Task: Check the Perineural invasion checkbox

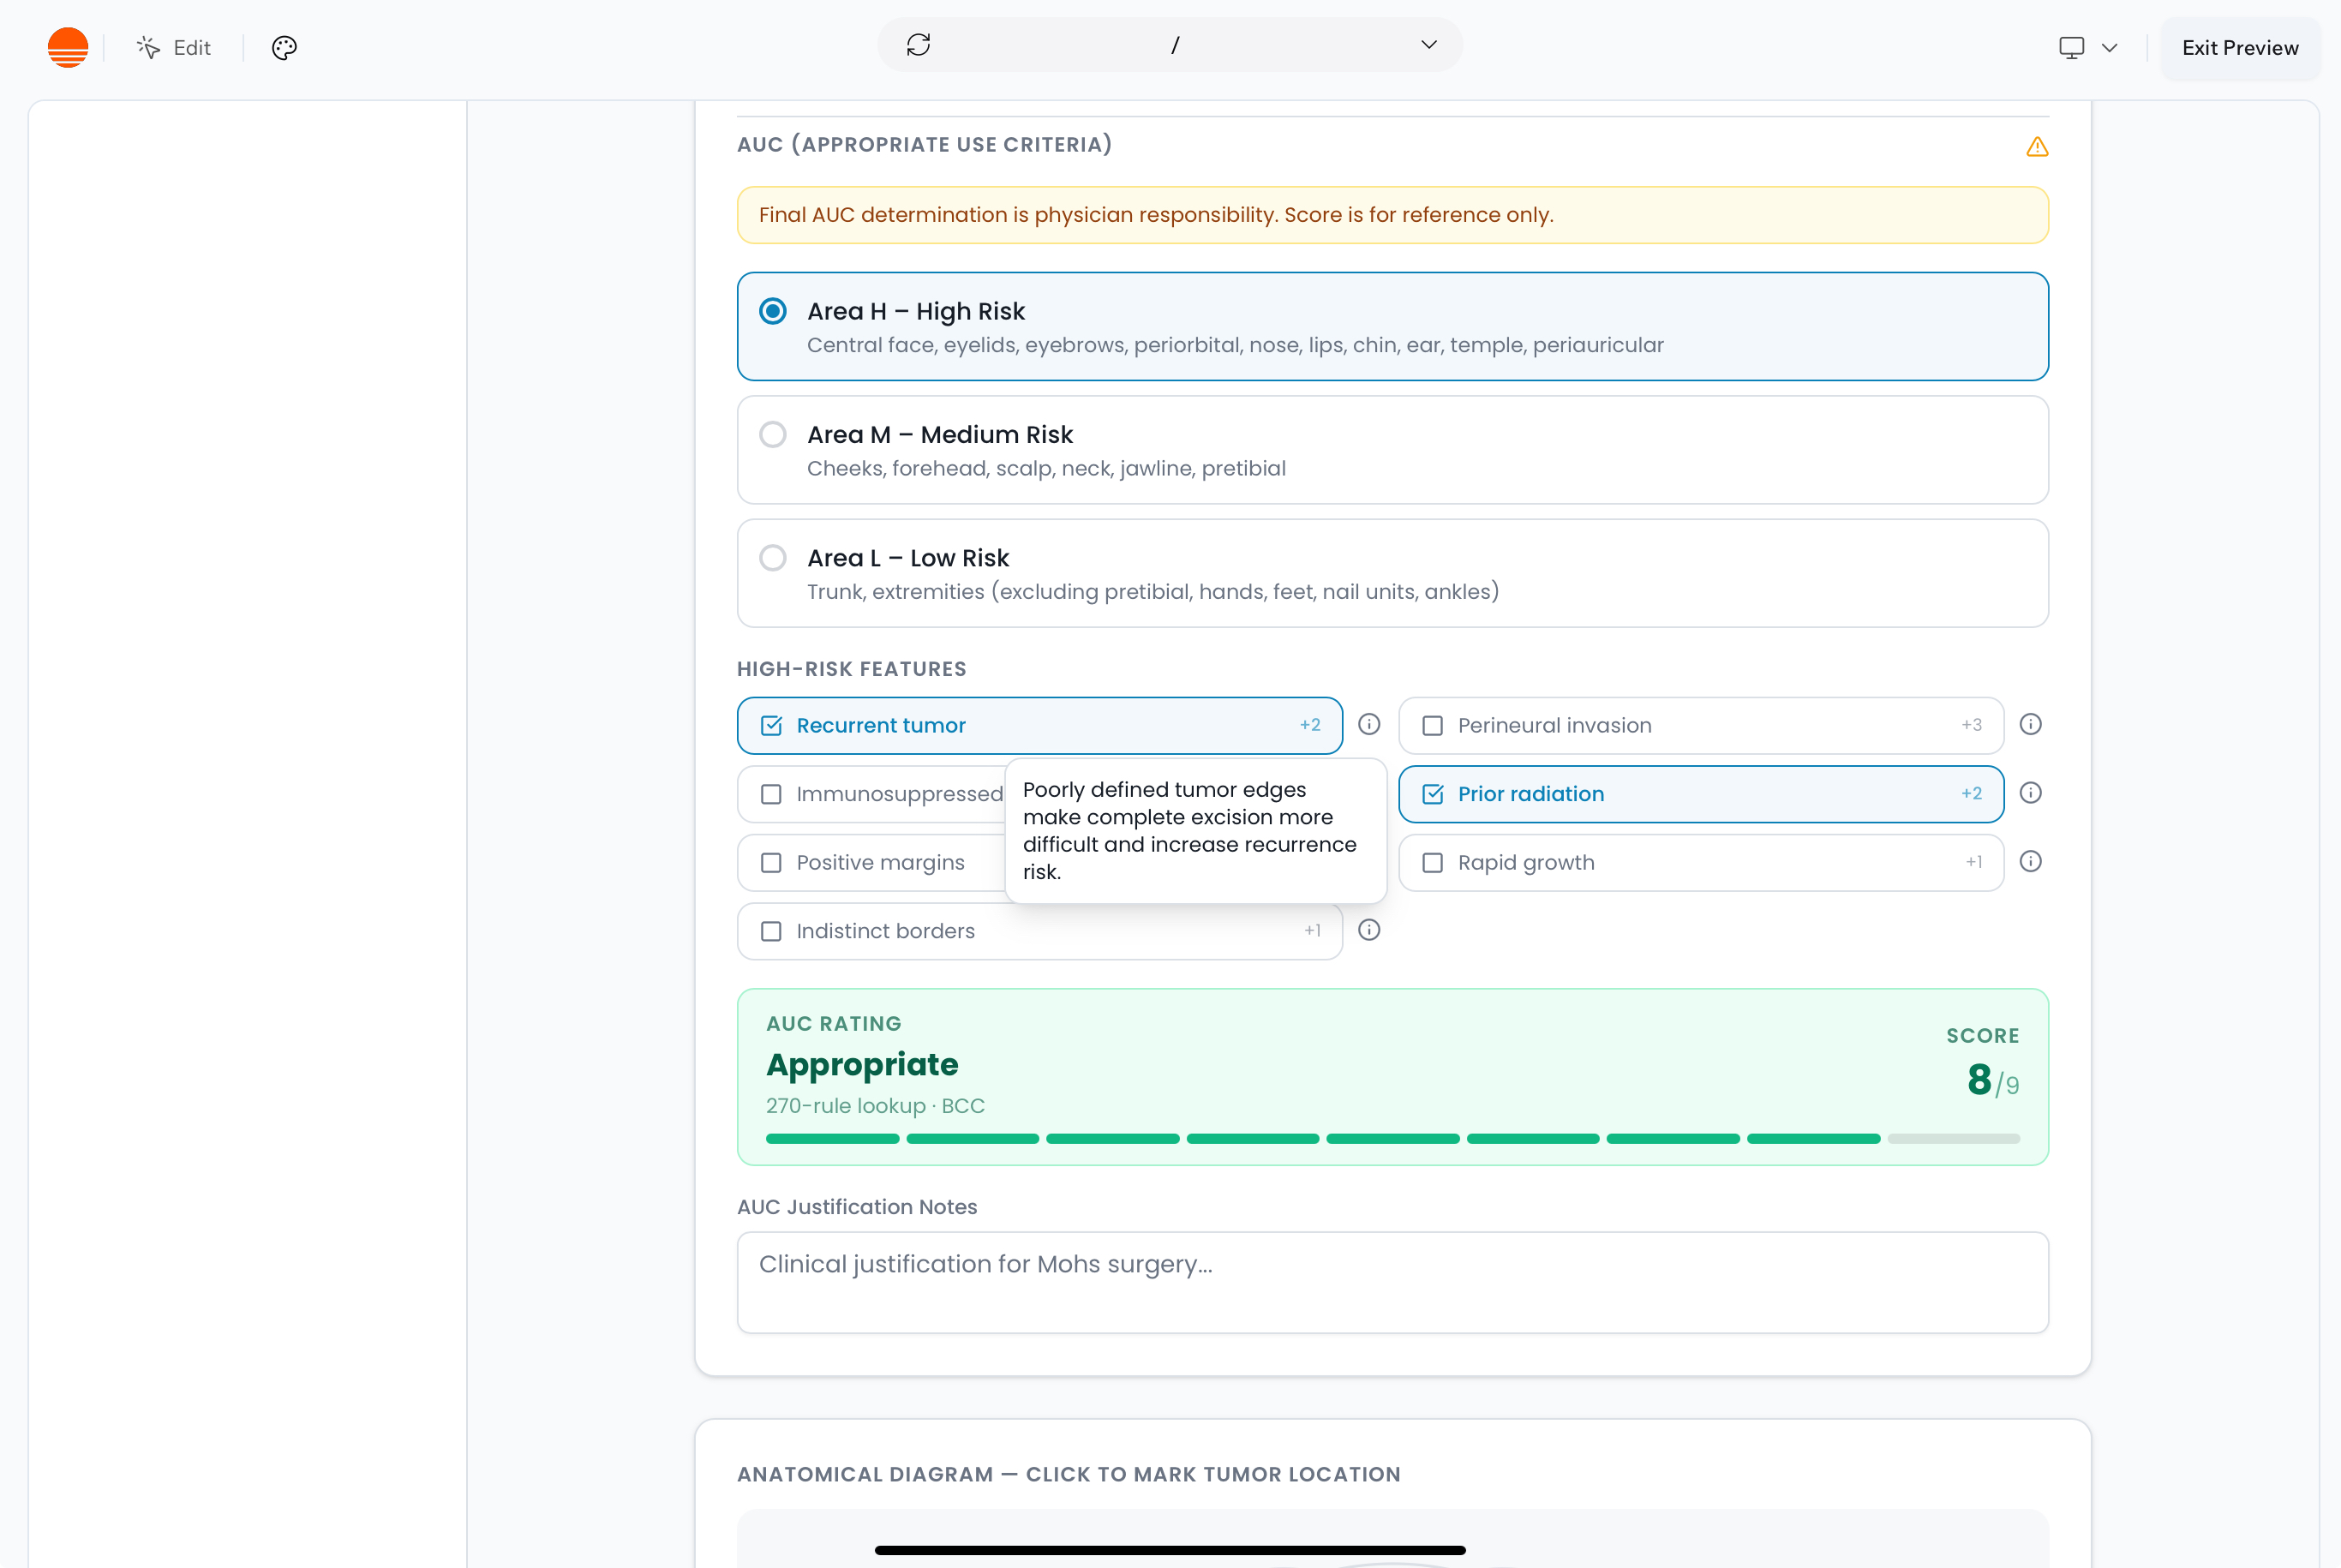Action: click(x=1432, y=725)
